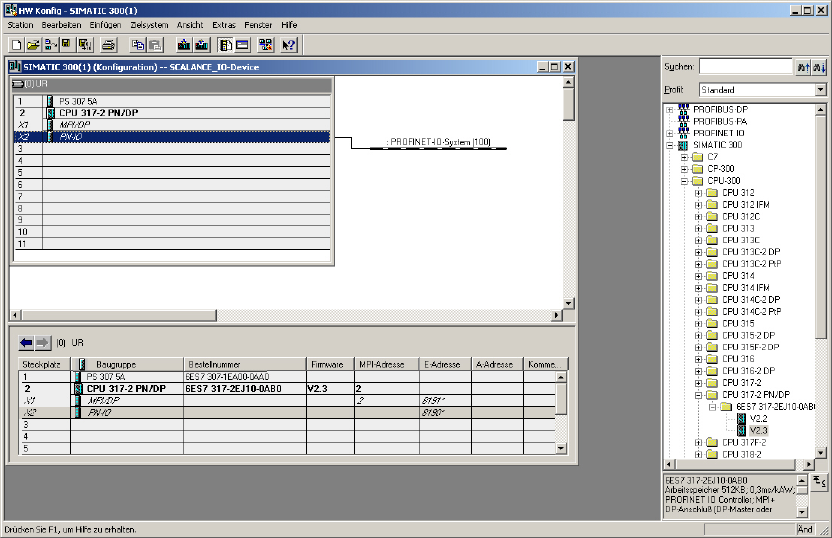Click the Bestellnummer column header
The image size is (832, 538).
(x=245, y=365)
